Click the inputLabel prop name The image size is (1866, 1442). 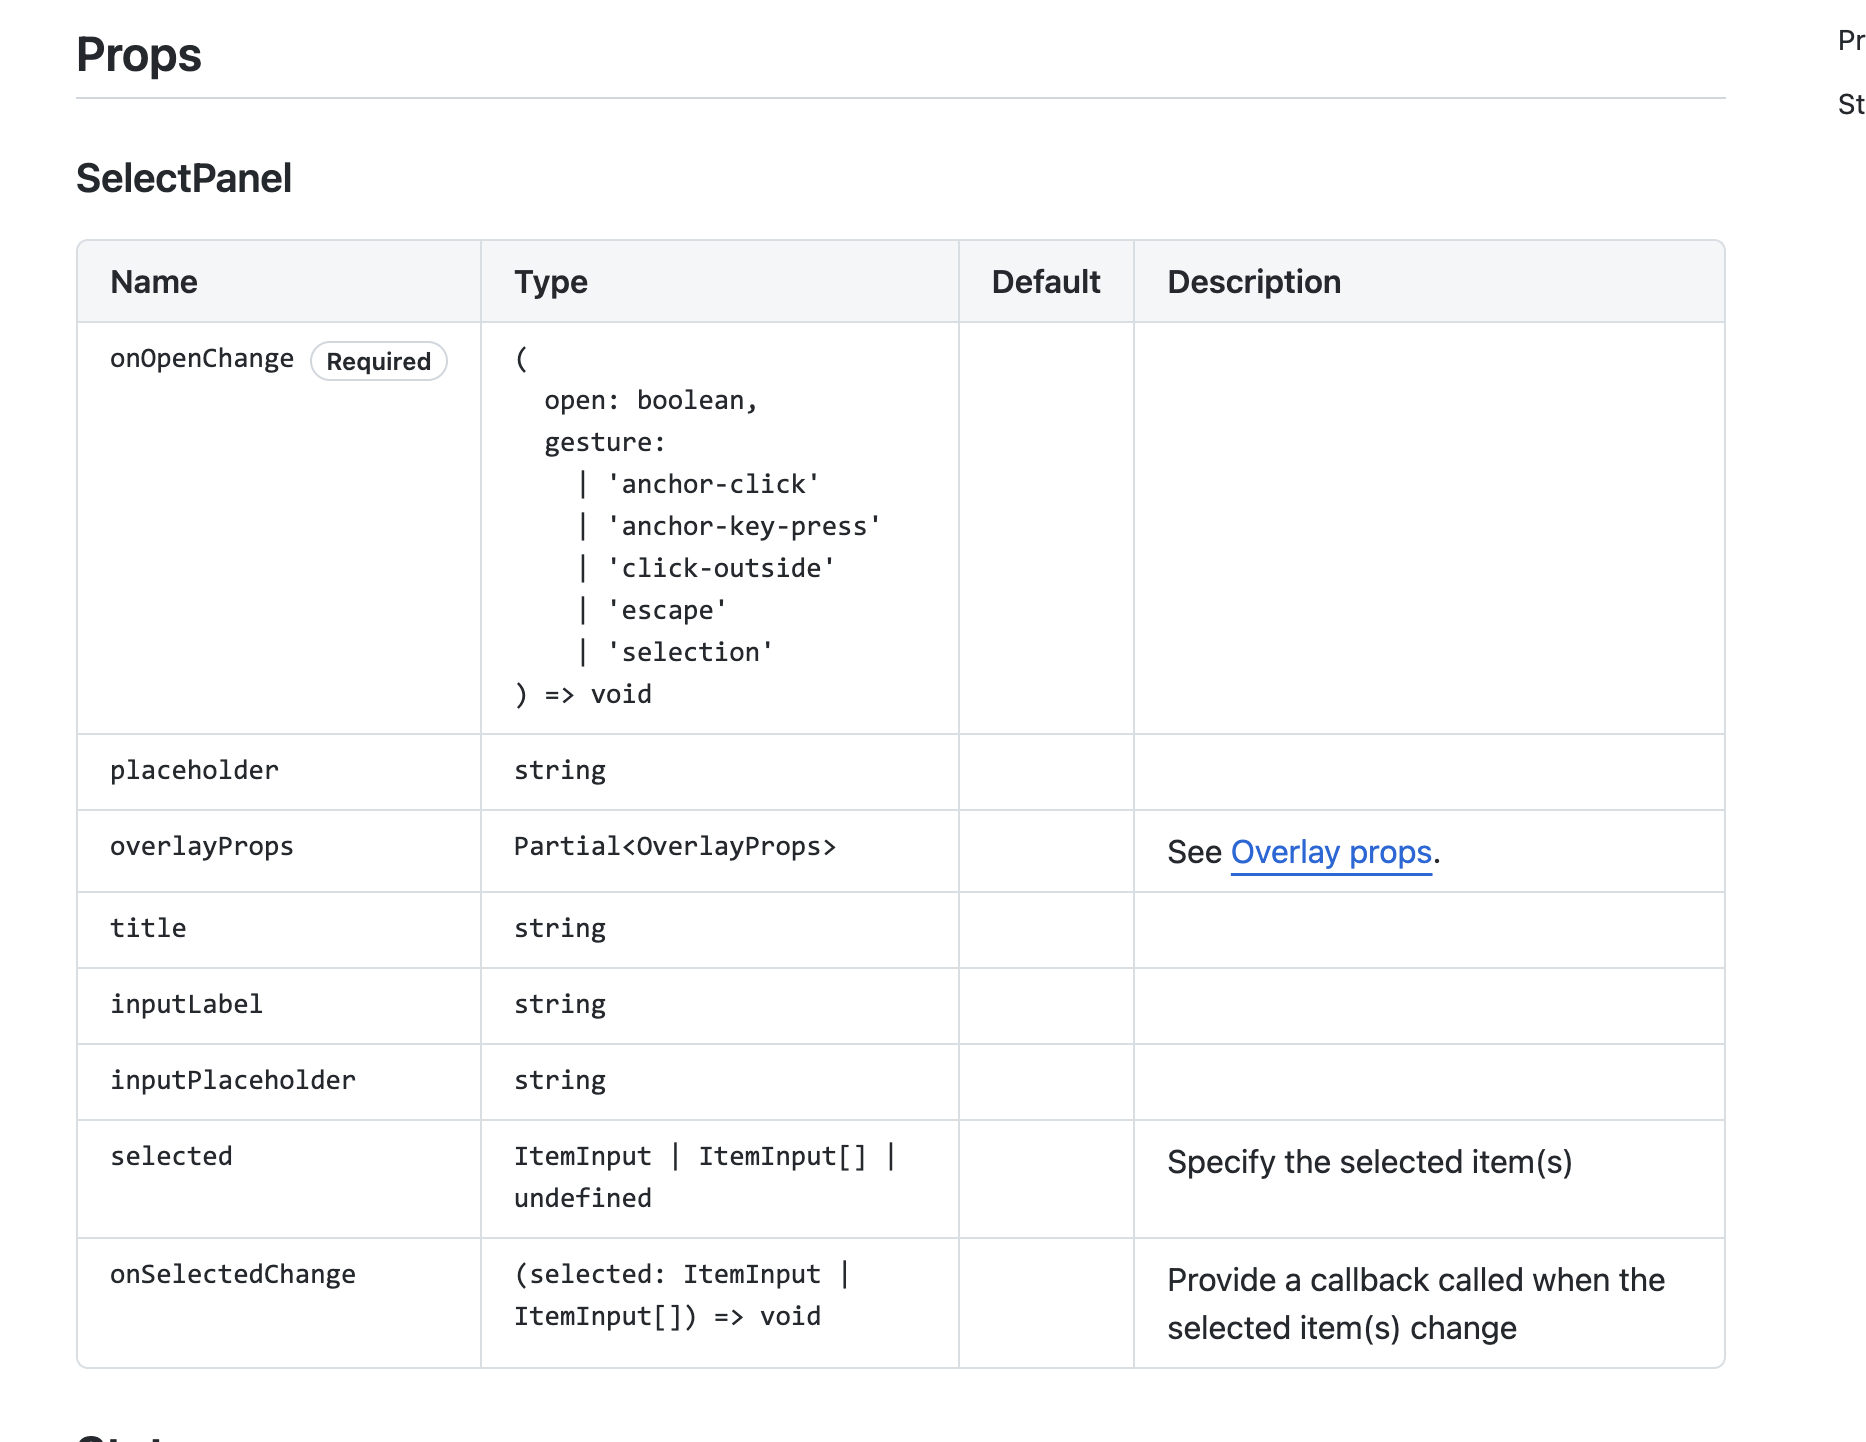coord(186,1005)
